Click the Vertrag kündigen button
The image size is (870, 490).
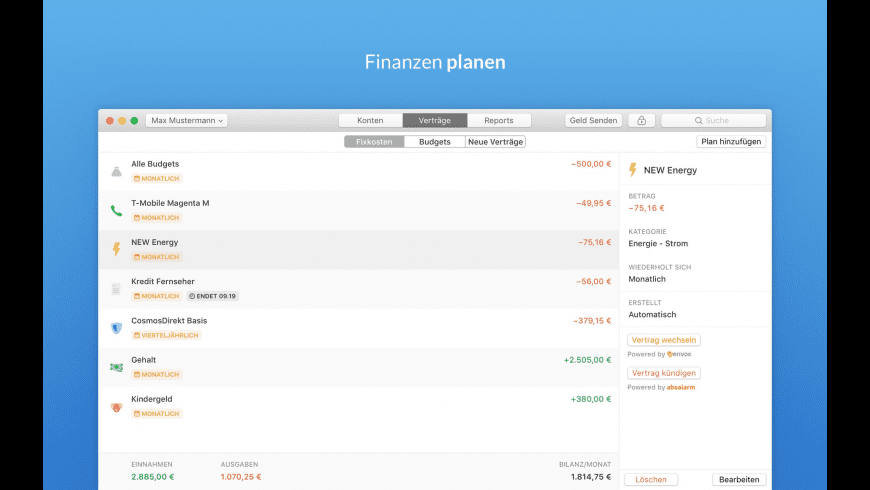[x=664, y=373]
